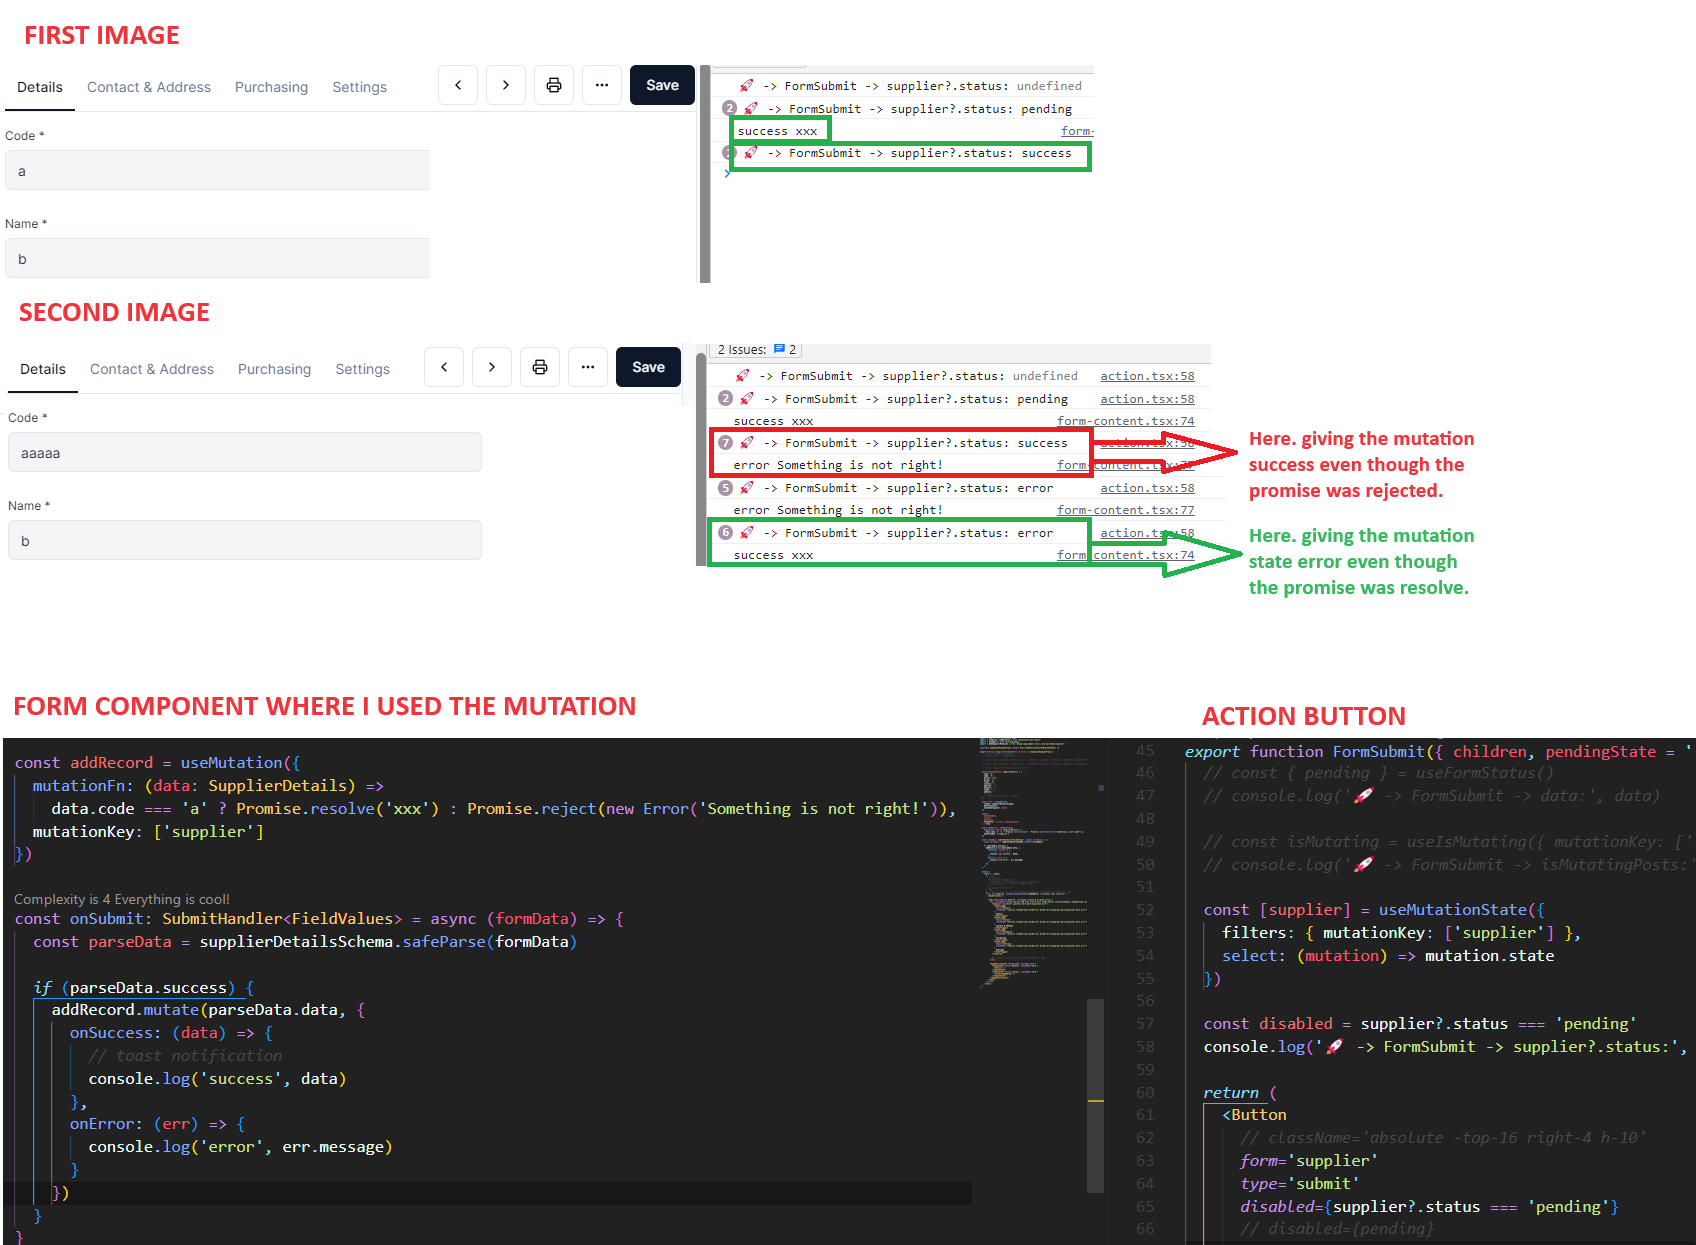Switch to Purchasing tab in first image
The height and width of the screenshot is (1245, 1696).
click(x=271, y=87)
